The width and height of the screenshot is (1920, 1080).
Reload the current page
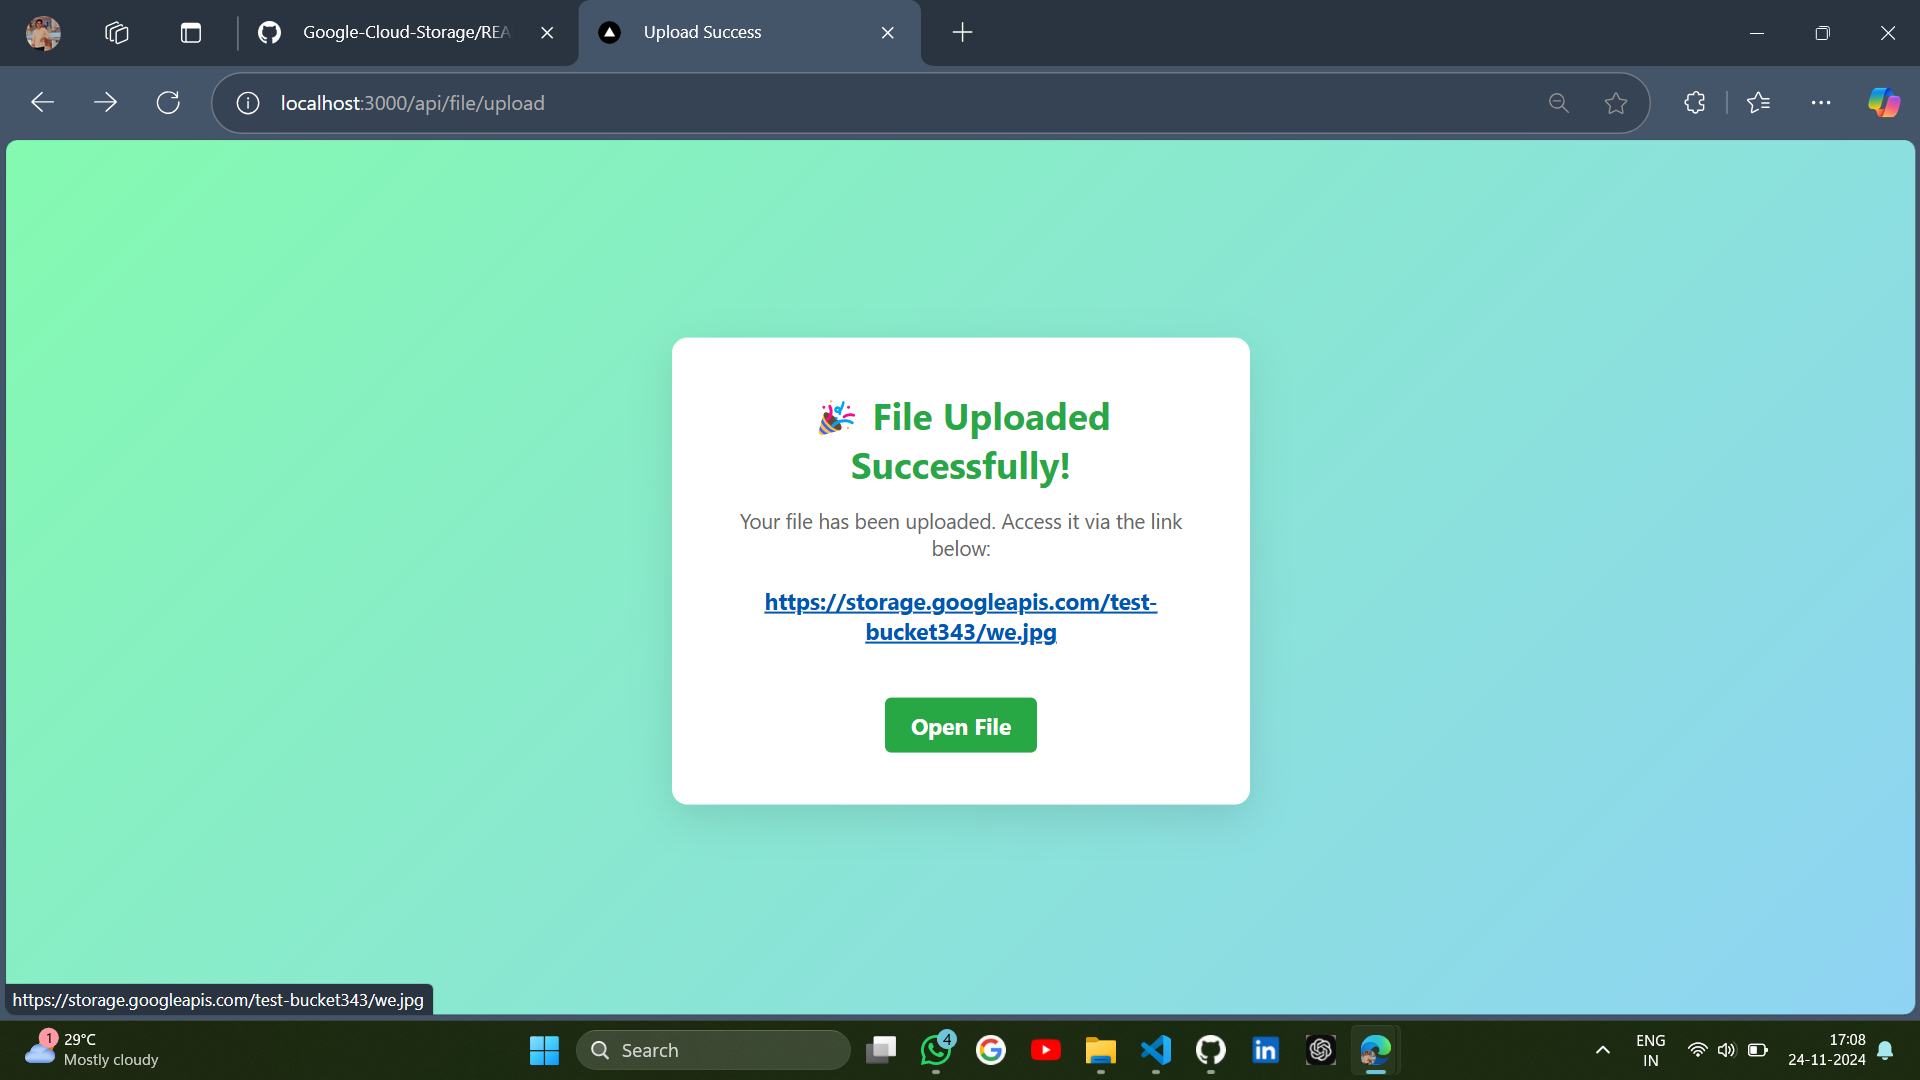(168, 103)
